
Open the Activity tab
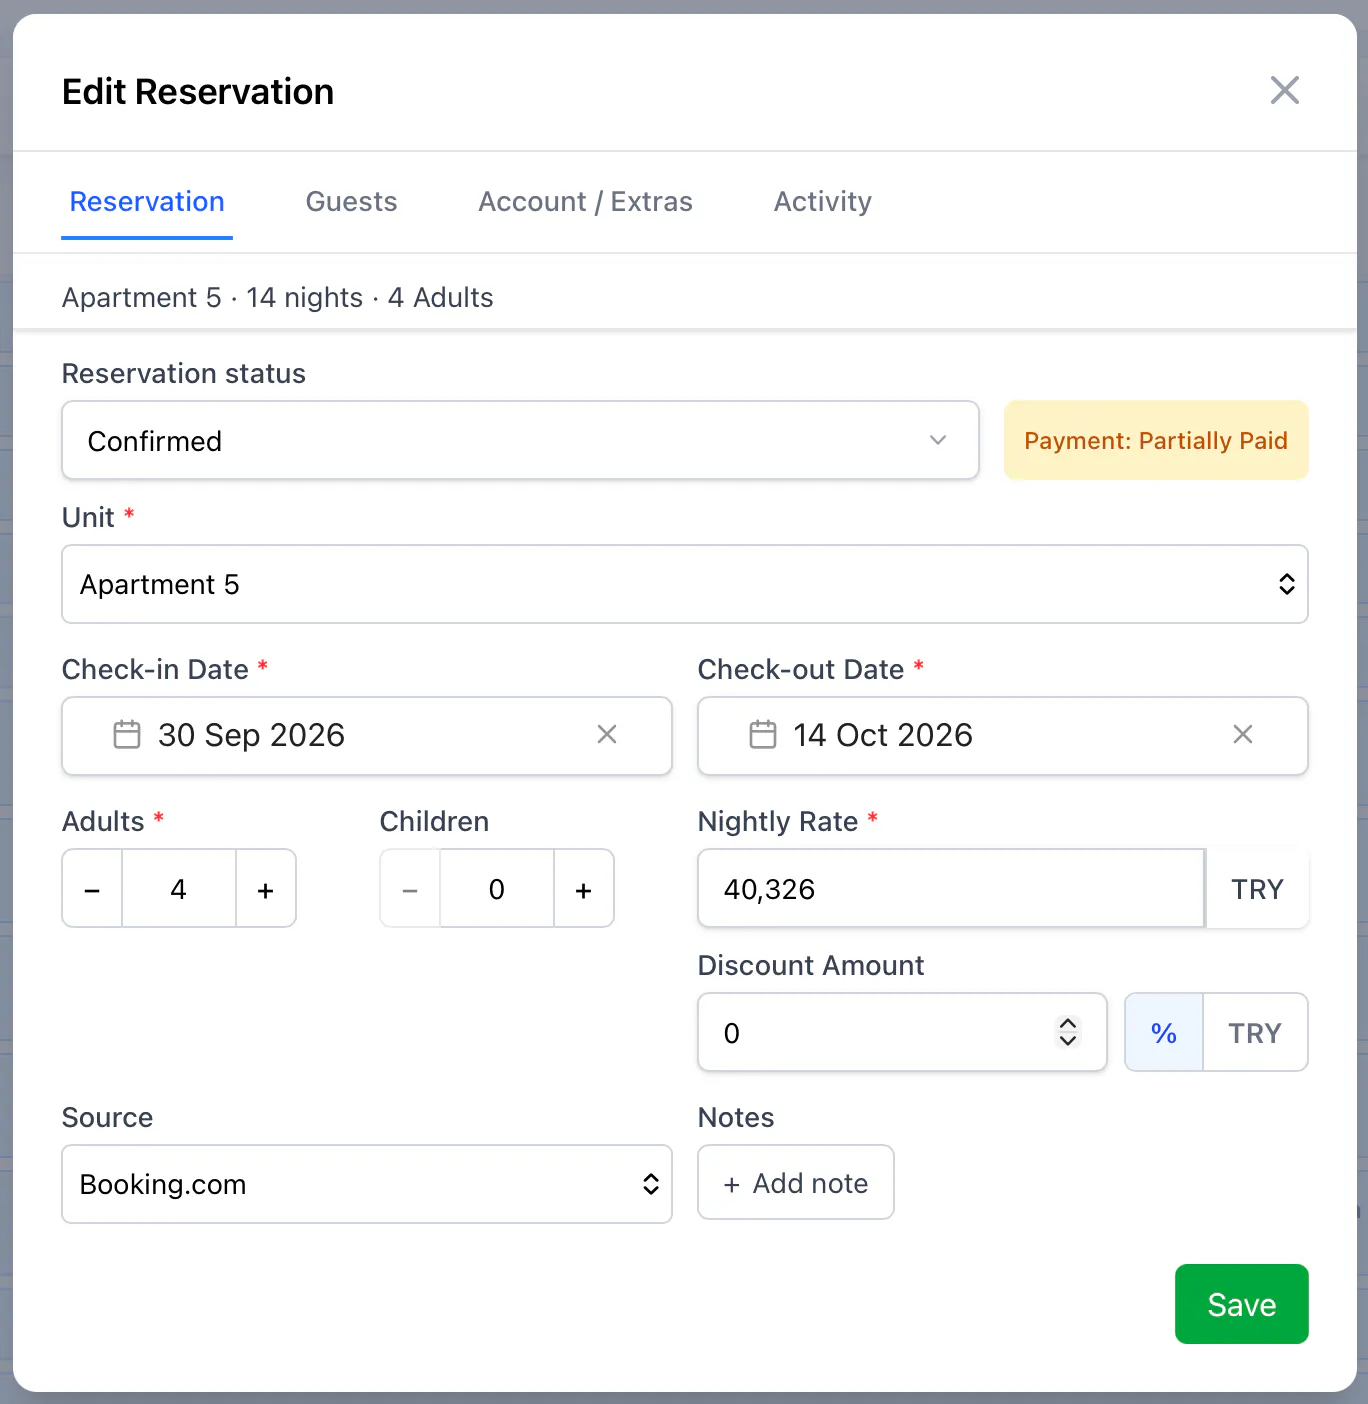(x=823, y=202)
